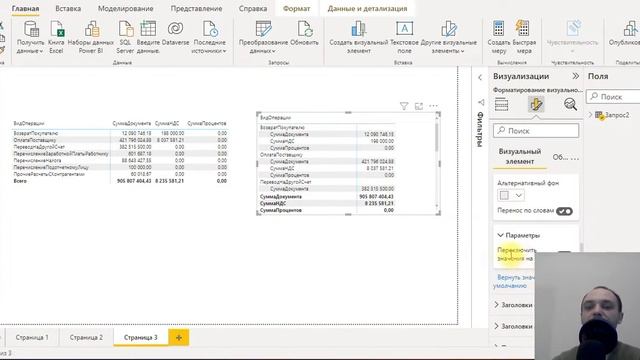Select the Страница 3 page tab
Image resolution: width=640 pixels, height=360 pixels.
point(140,338)
